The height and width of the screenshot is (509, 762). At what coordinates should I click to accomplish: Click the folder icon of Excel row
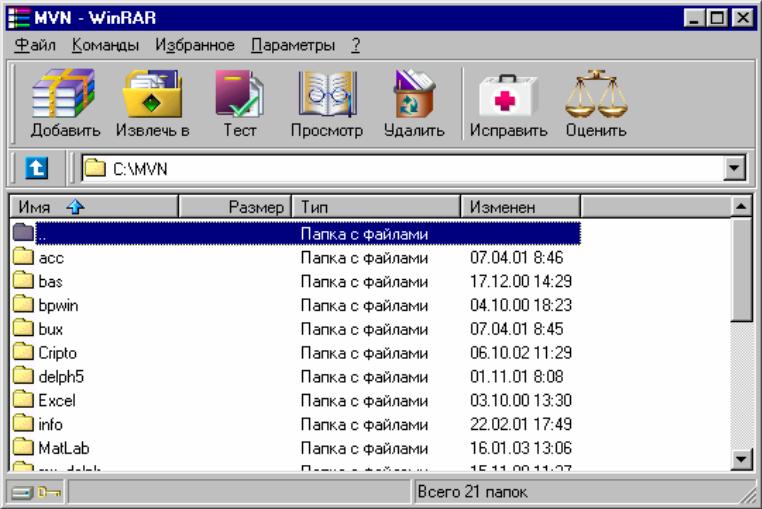pyautogui.click(x=23, y=399)
